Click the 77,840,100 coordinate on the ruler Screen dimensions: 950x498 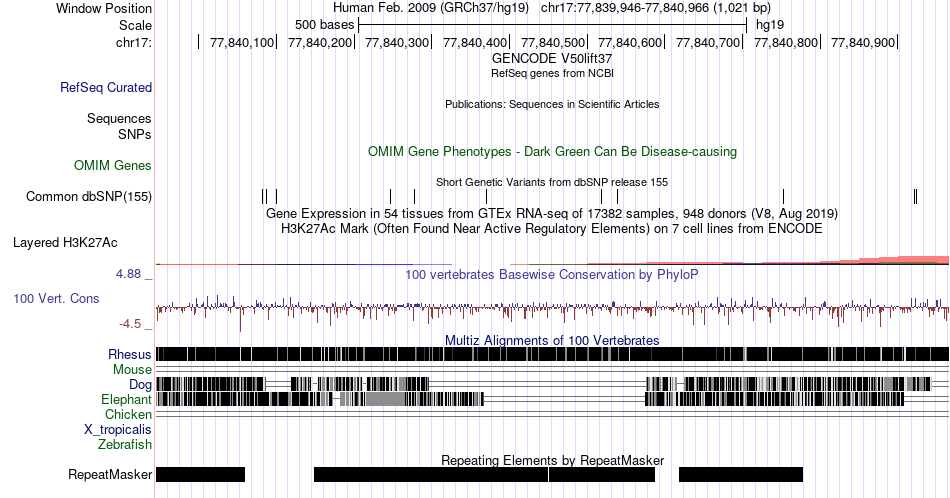click(x=242, y=42)
